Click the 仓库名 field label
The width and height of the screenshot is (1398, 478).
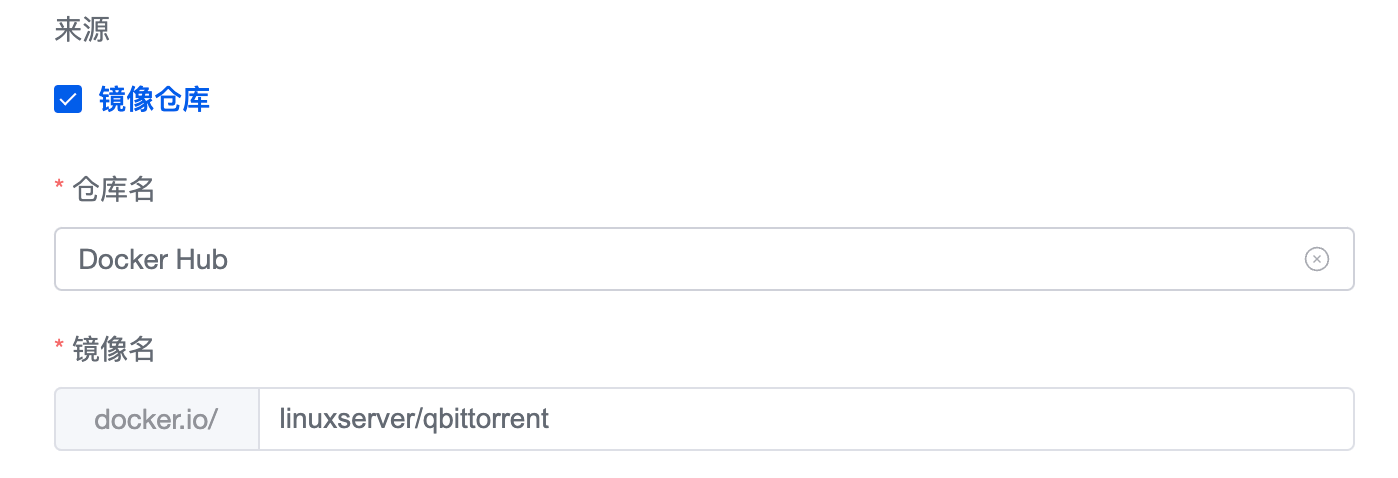(114, 189)
